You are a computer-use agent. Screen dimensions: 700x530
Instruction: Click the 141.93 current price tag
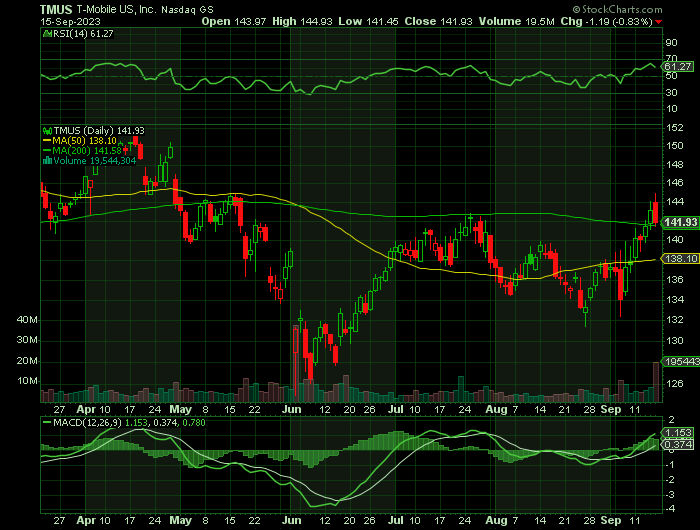679,222
